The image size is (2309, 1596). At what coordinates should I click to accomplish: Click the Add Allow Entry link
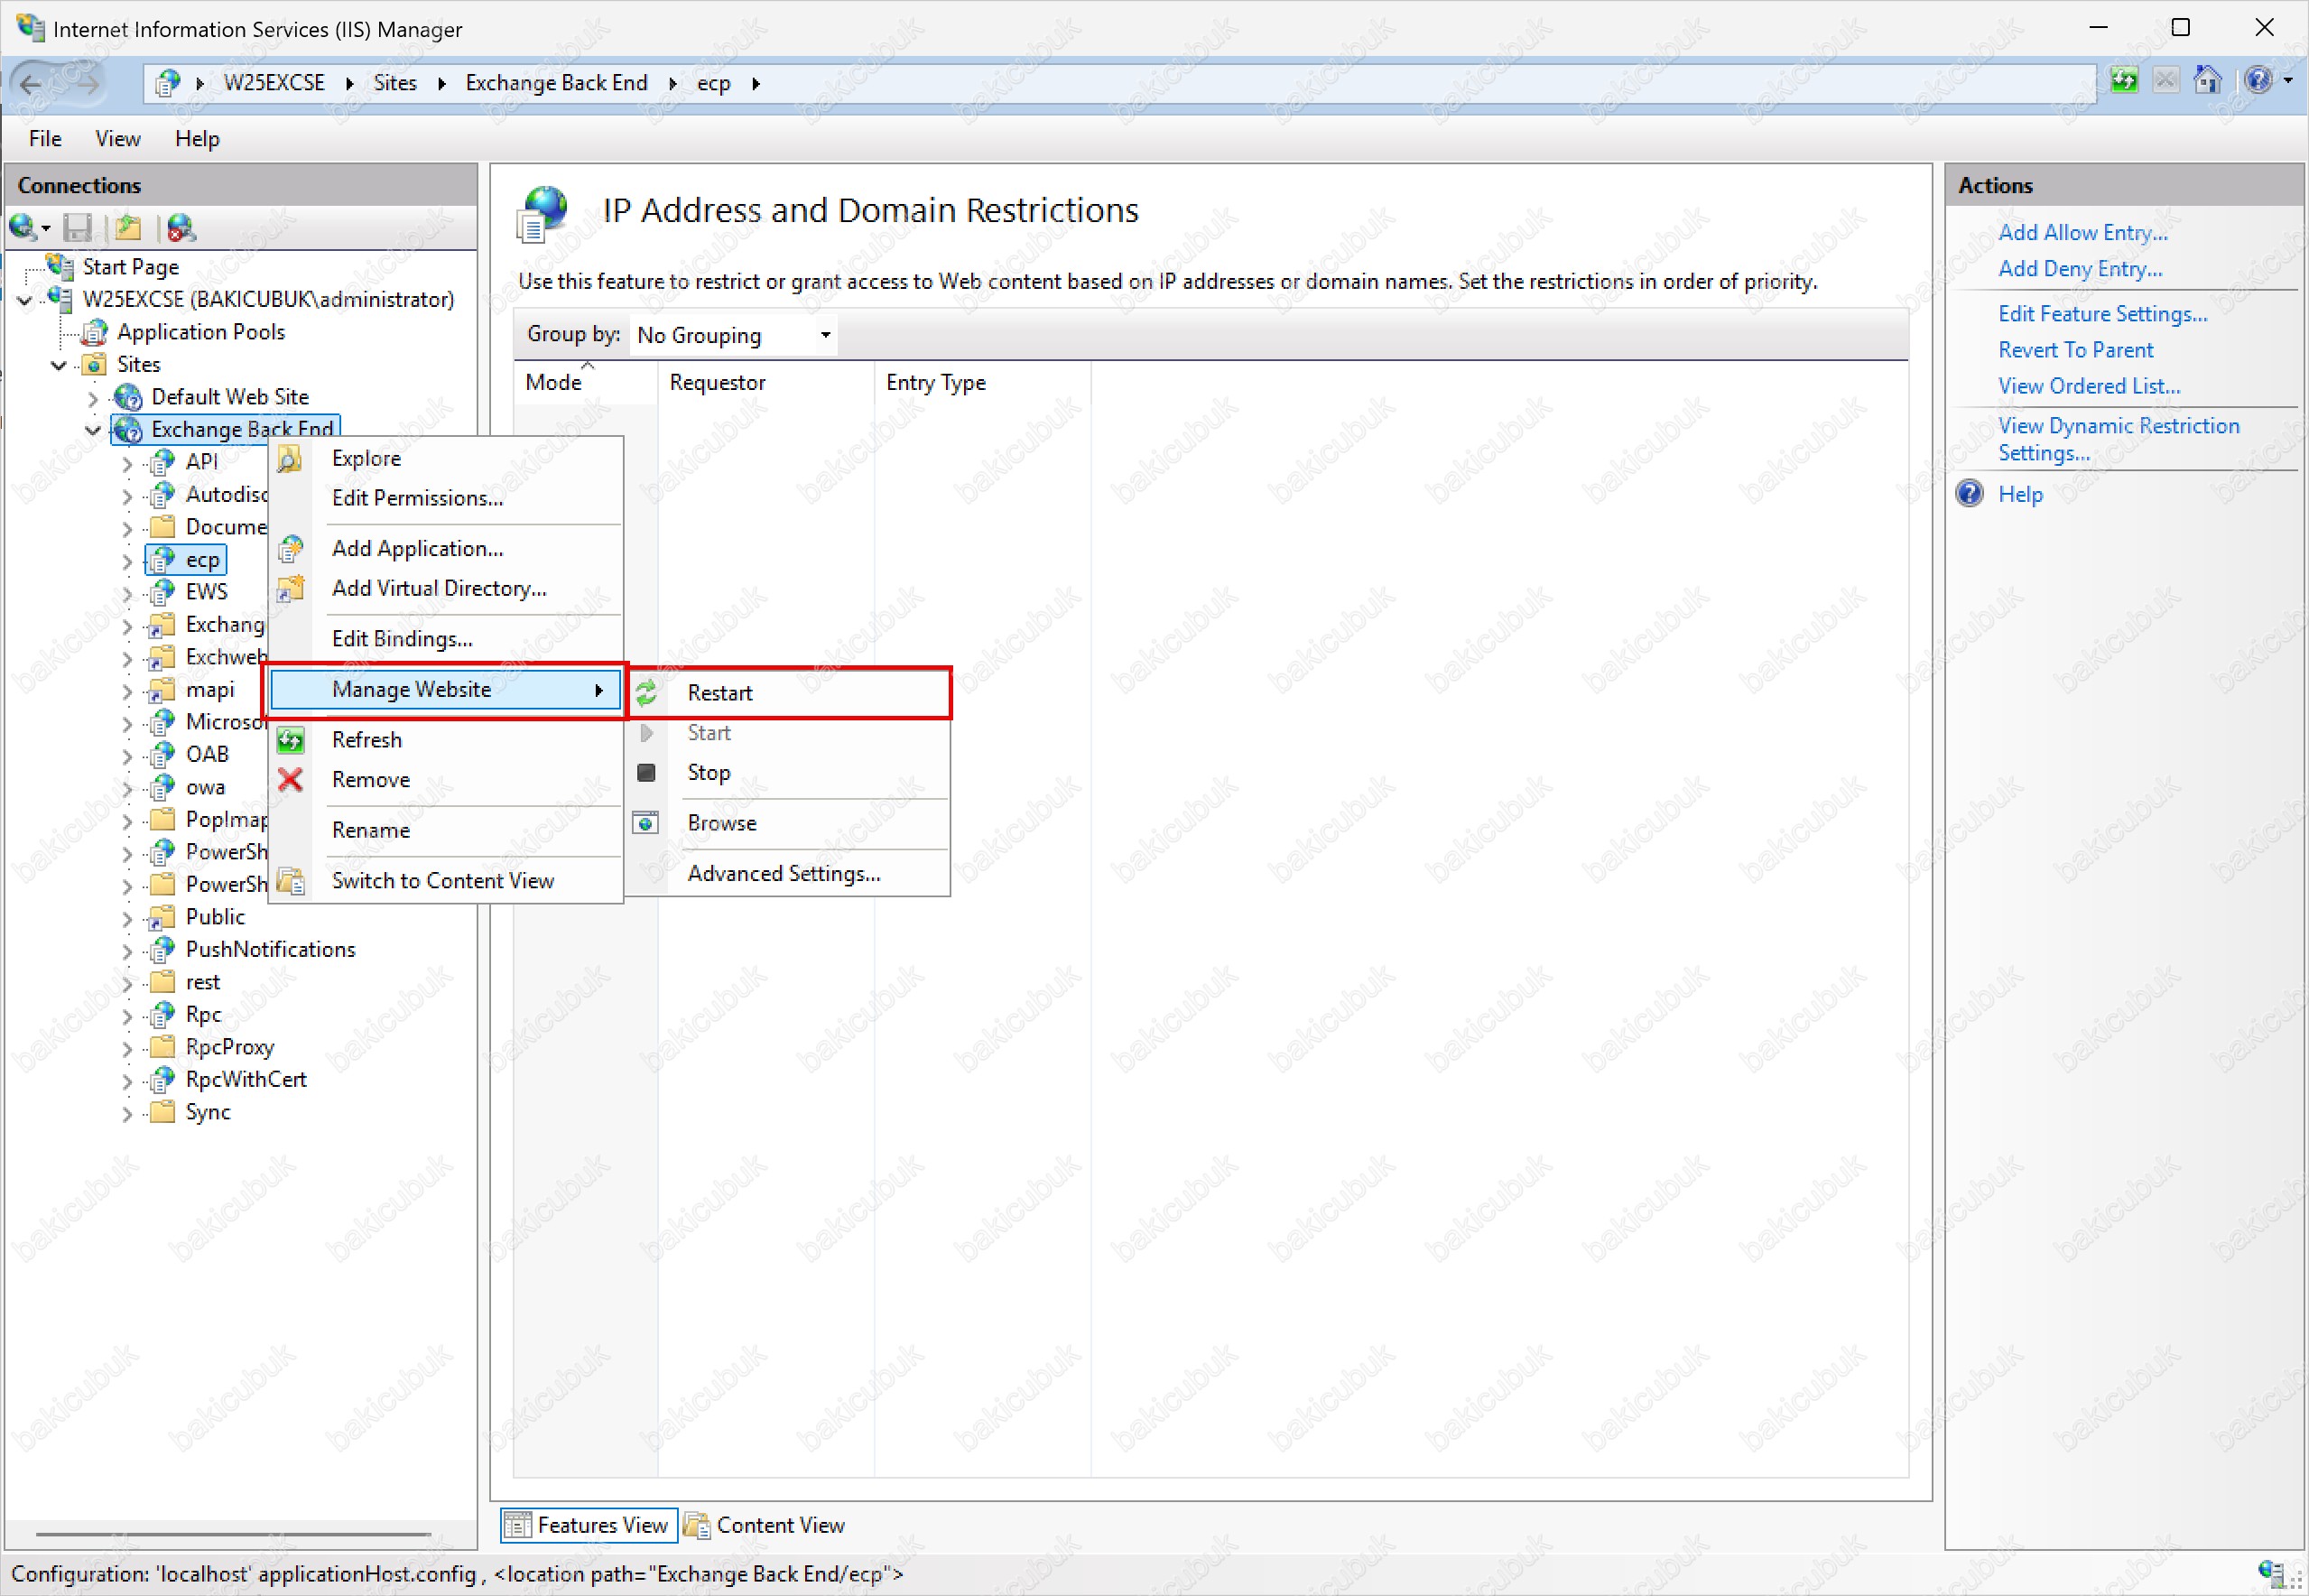click(x=2082, y=232)
